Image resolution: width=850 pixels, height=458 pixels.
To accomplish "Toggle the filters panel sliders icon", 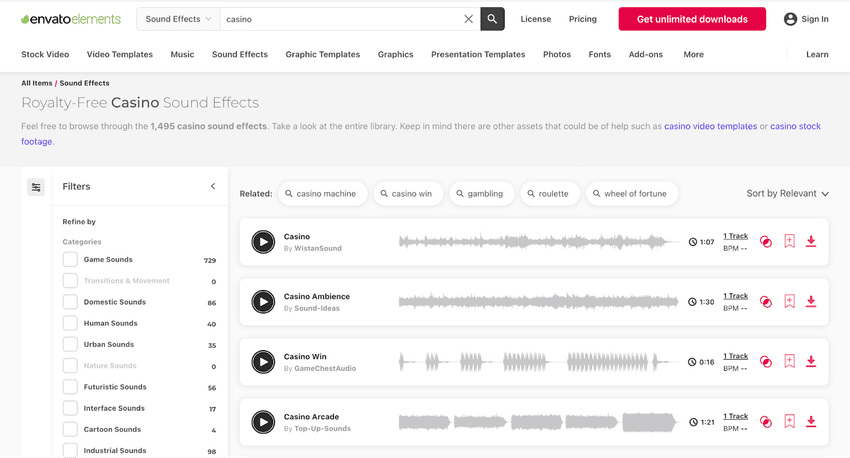I will pos(36,188).
